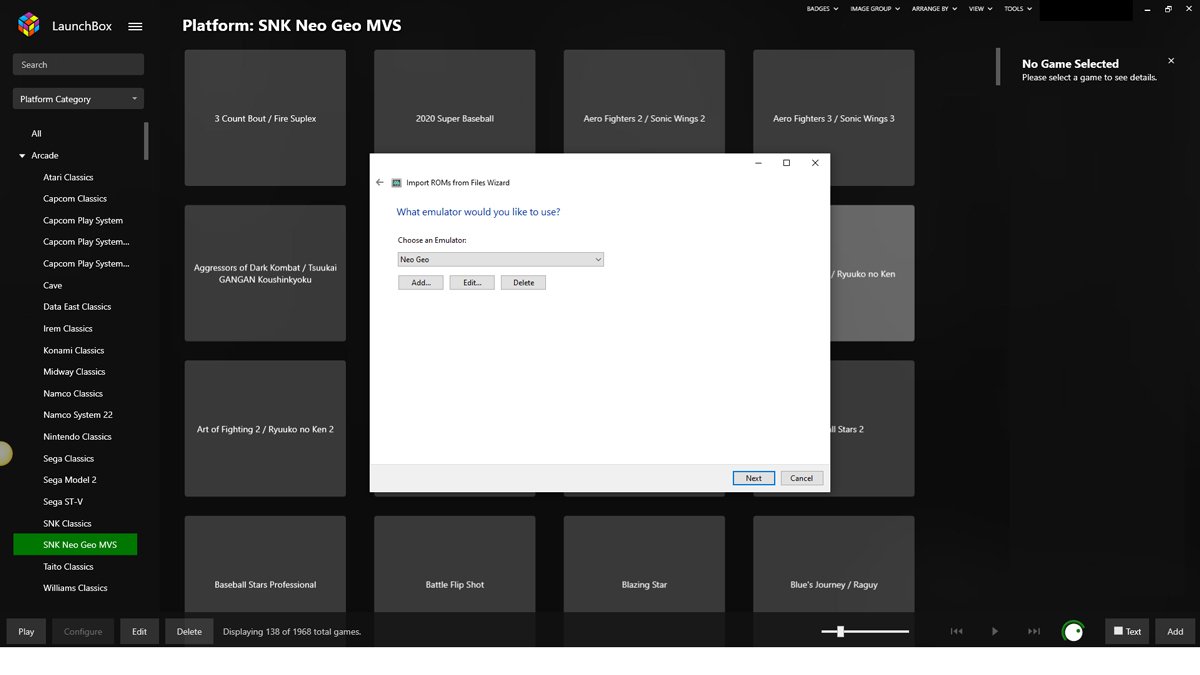Image resolution: width=1200 pixels, height=675 pixels.
Task: Select Atari Classics platform
Action: pyautogui.click(x=68, y=177)
